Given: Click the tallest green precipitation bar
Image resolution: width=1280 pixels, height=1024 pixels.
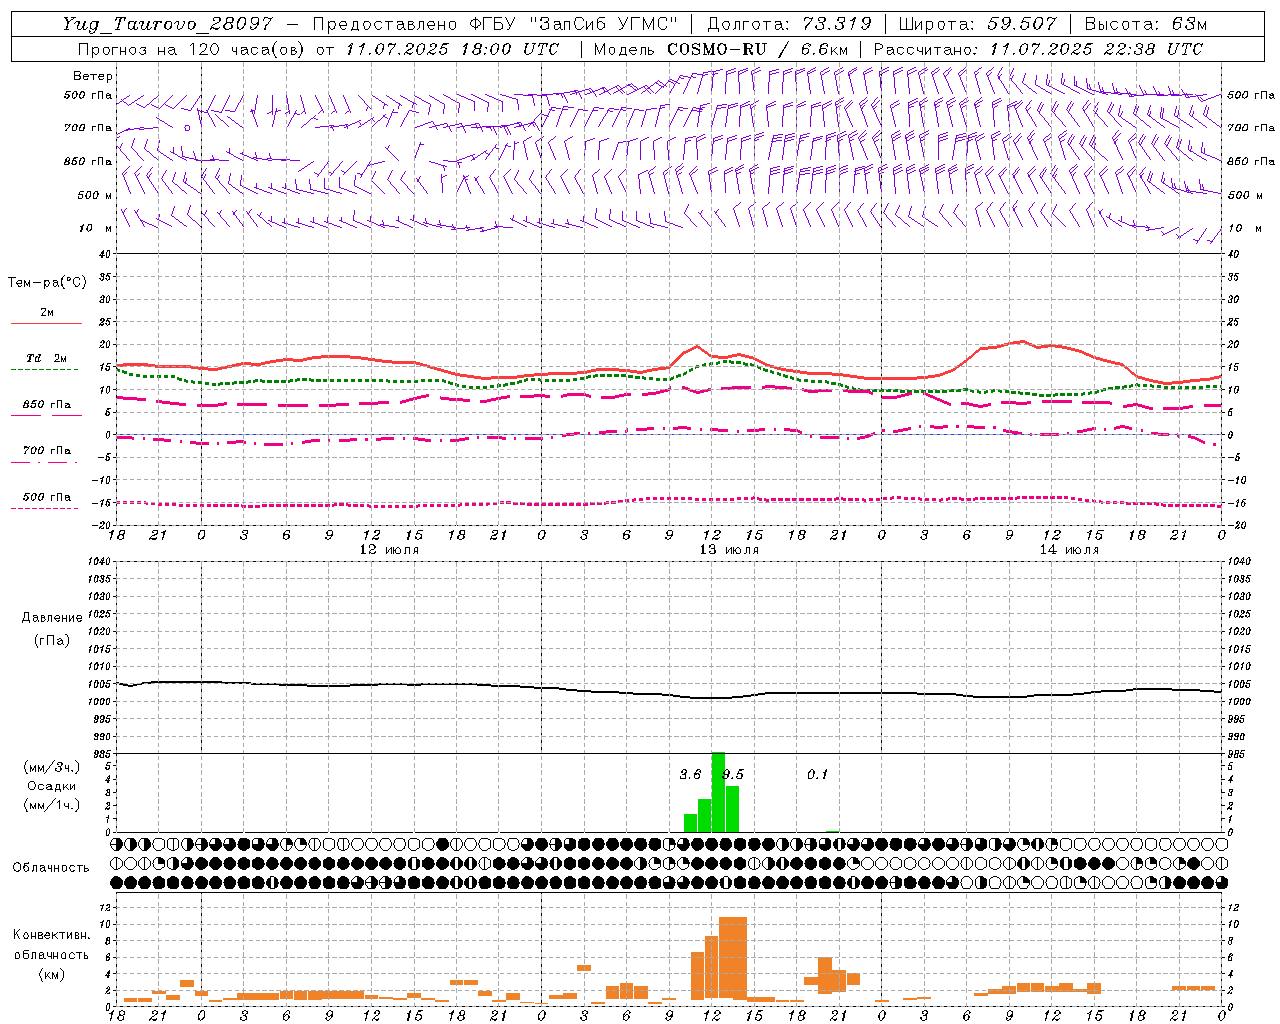Looking at the screenshot, I should click(x=718, y=792).
